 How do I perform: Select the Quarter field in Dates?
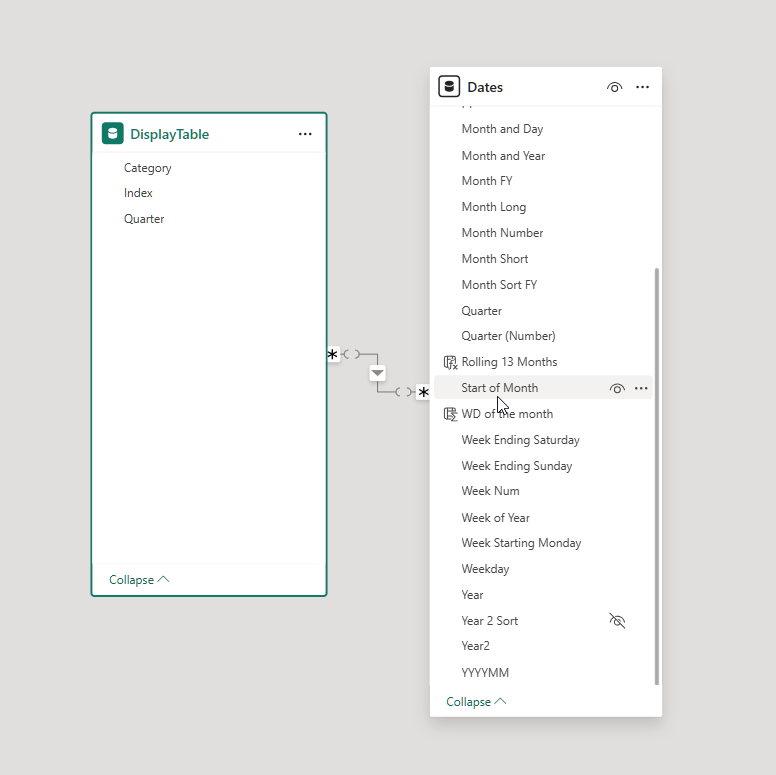pyautogui.click(x=482, y=311)
